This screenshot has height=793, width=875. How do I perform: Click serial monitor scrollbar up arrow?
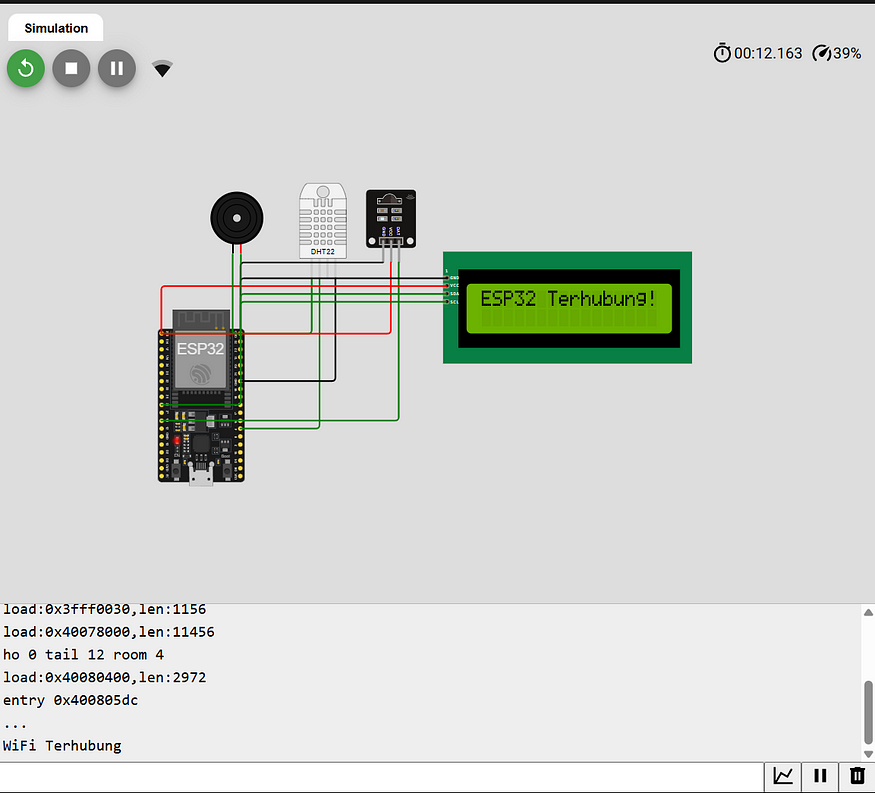coord(868,612)
